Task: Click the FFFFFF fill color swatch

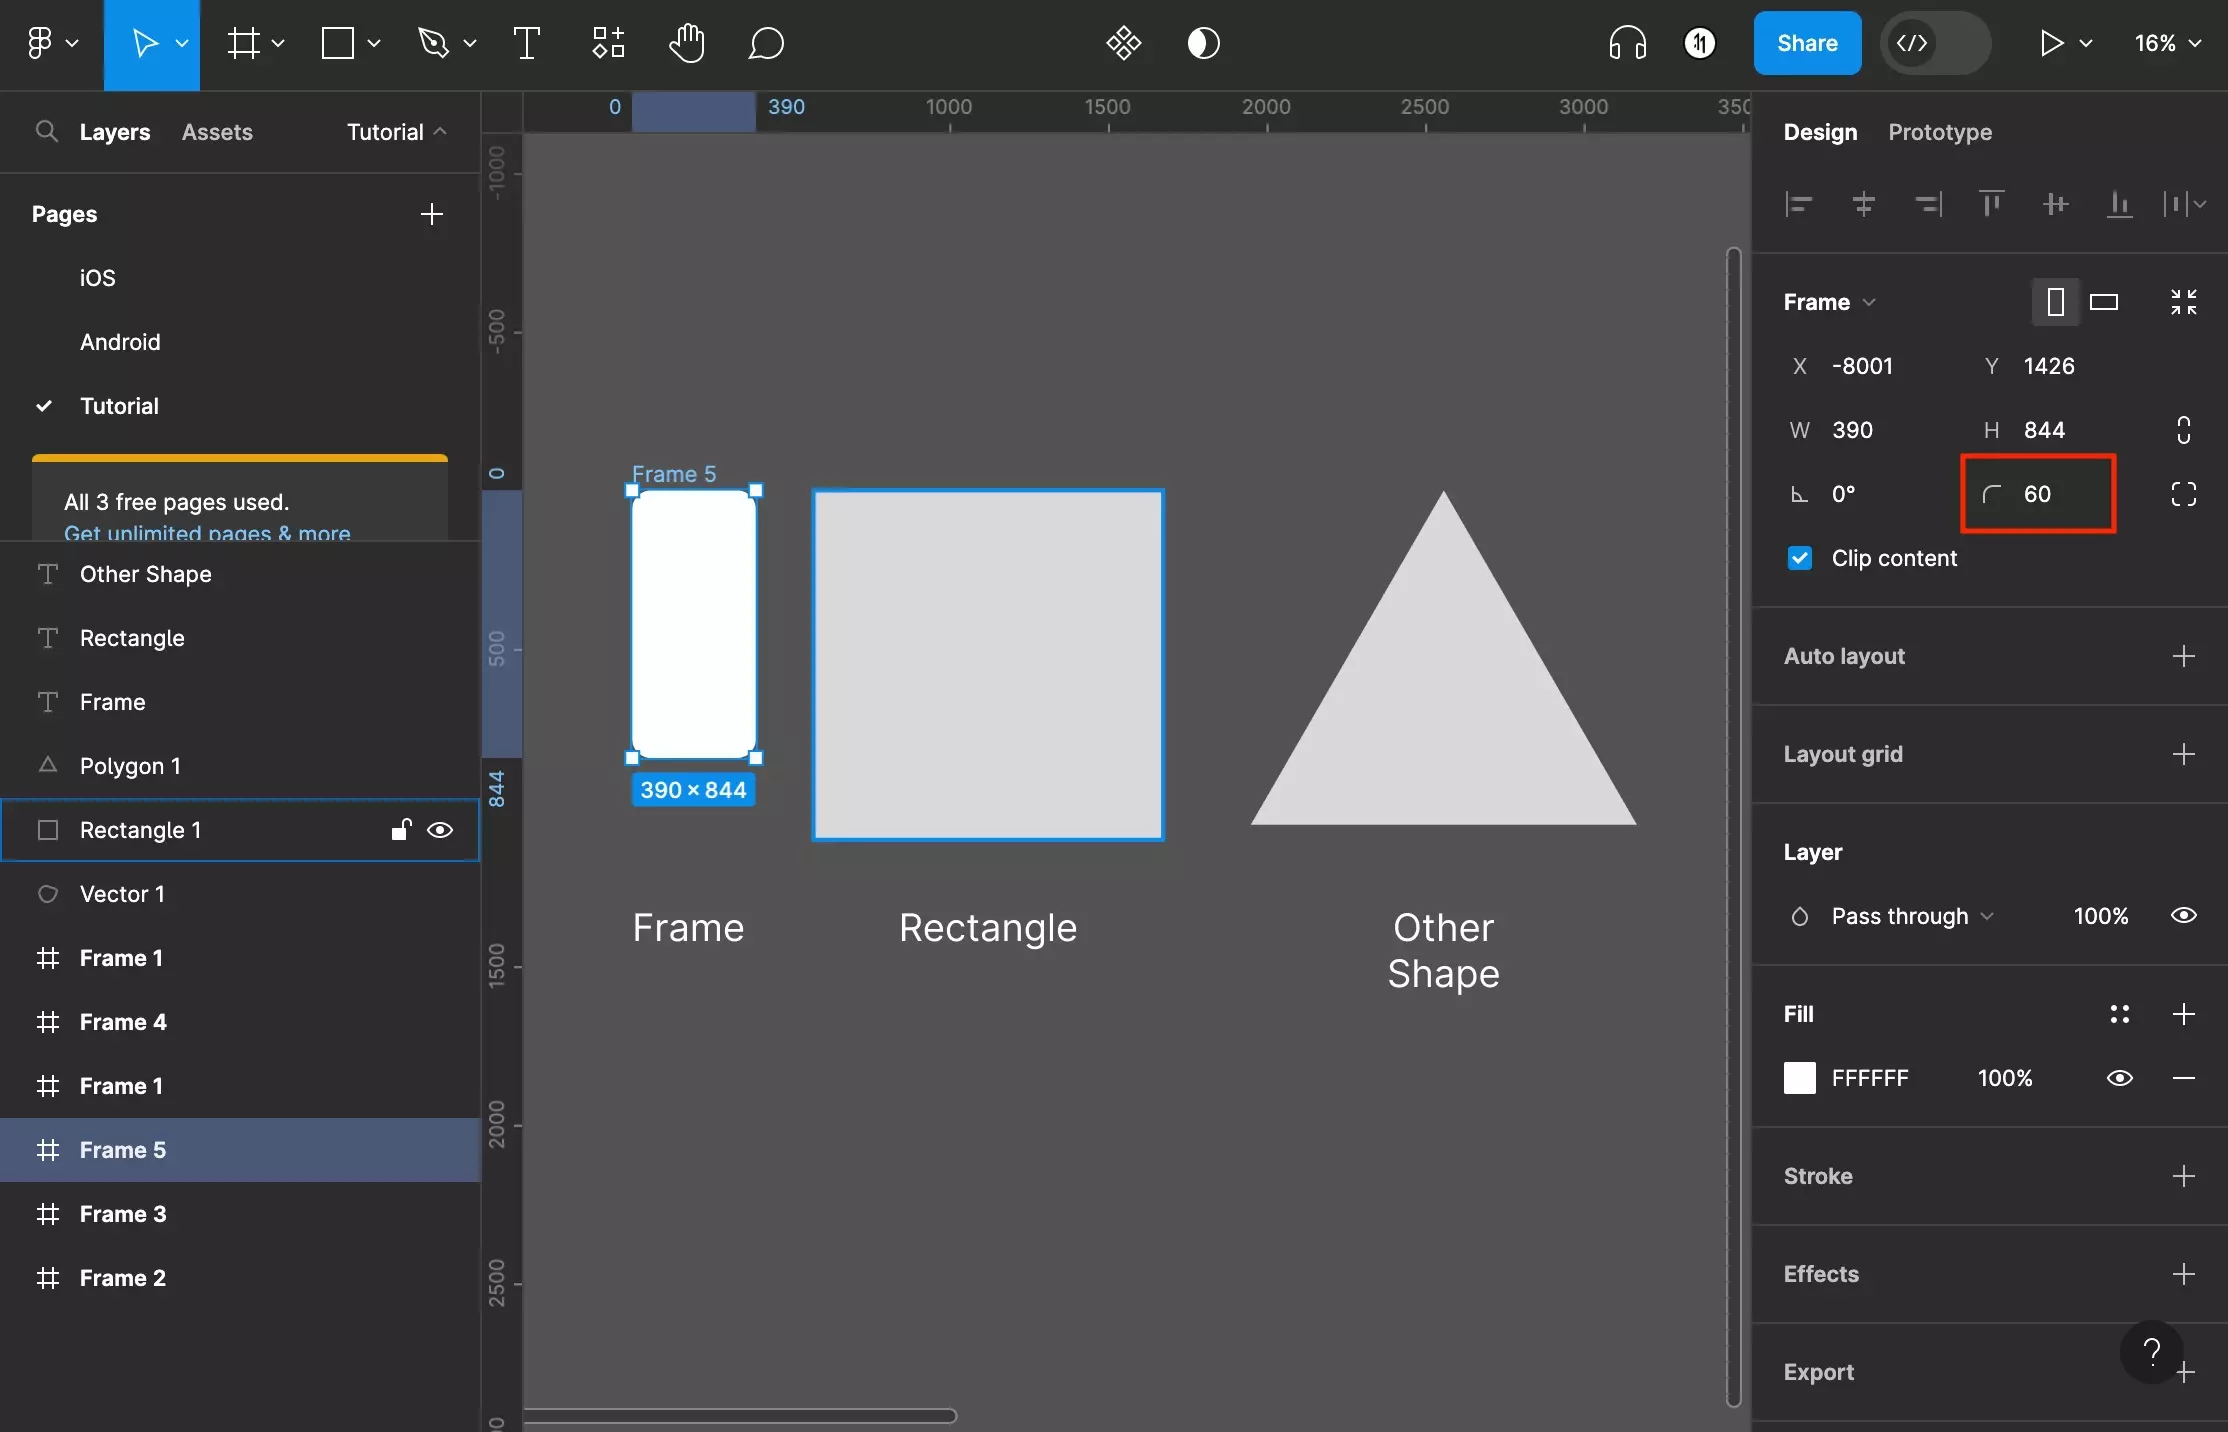Action: tap(1799, 1075)
